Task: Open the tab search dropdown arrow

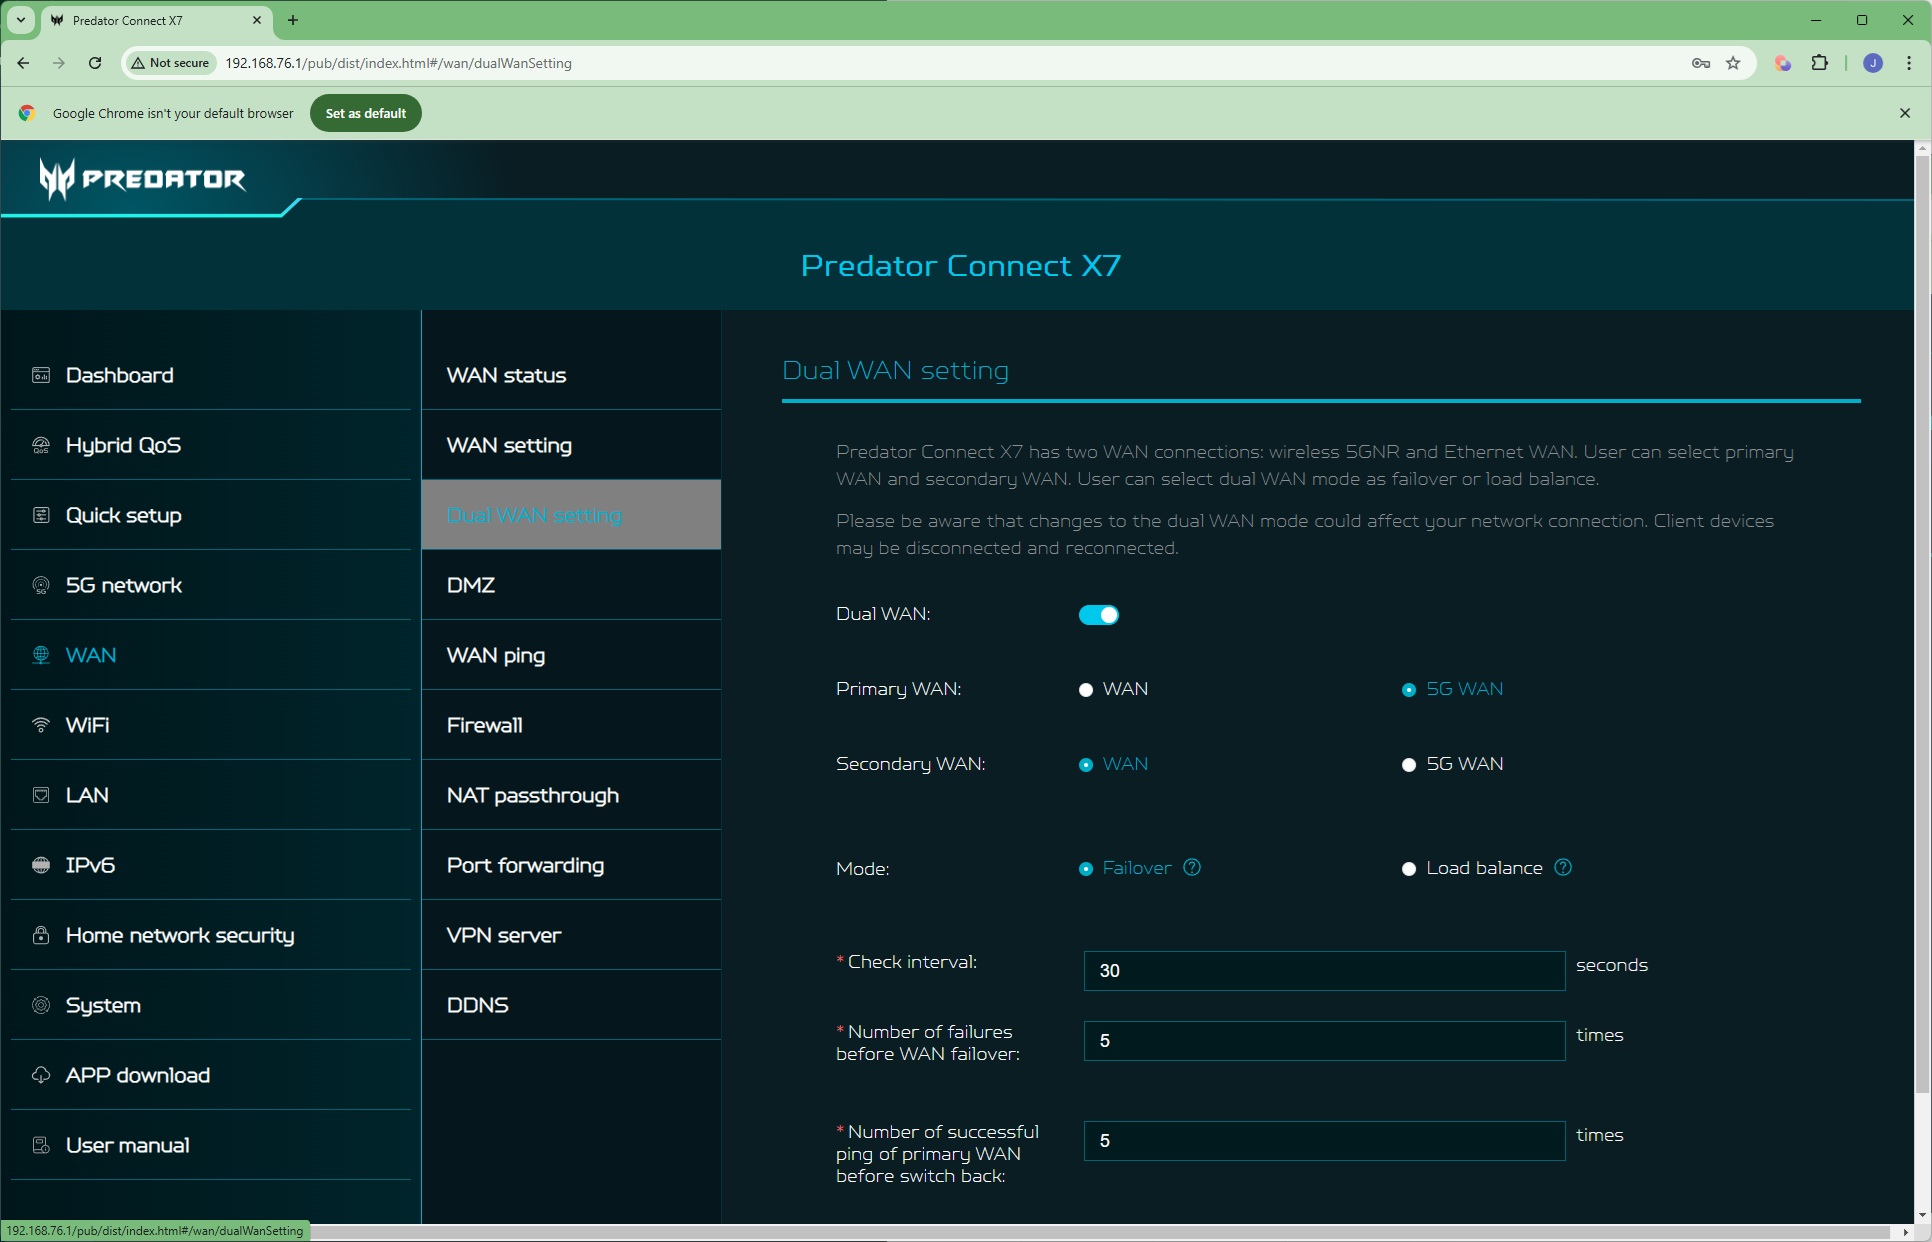Action: [20, 20]
